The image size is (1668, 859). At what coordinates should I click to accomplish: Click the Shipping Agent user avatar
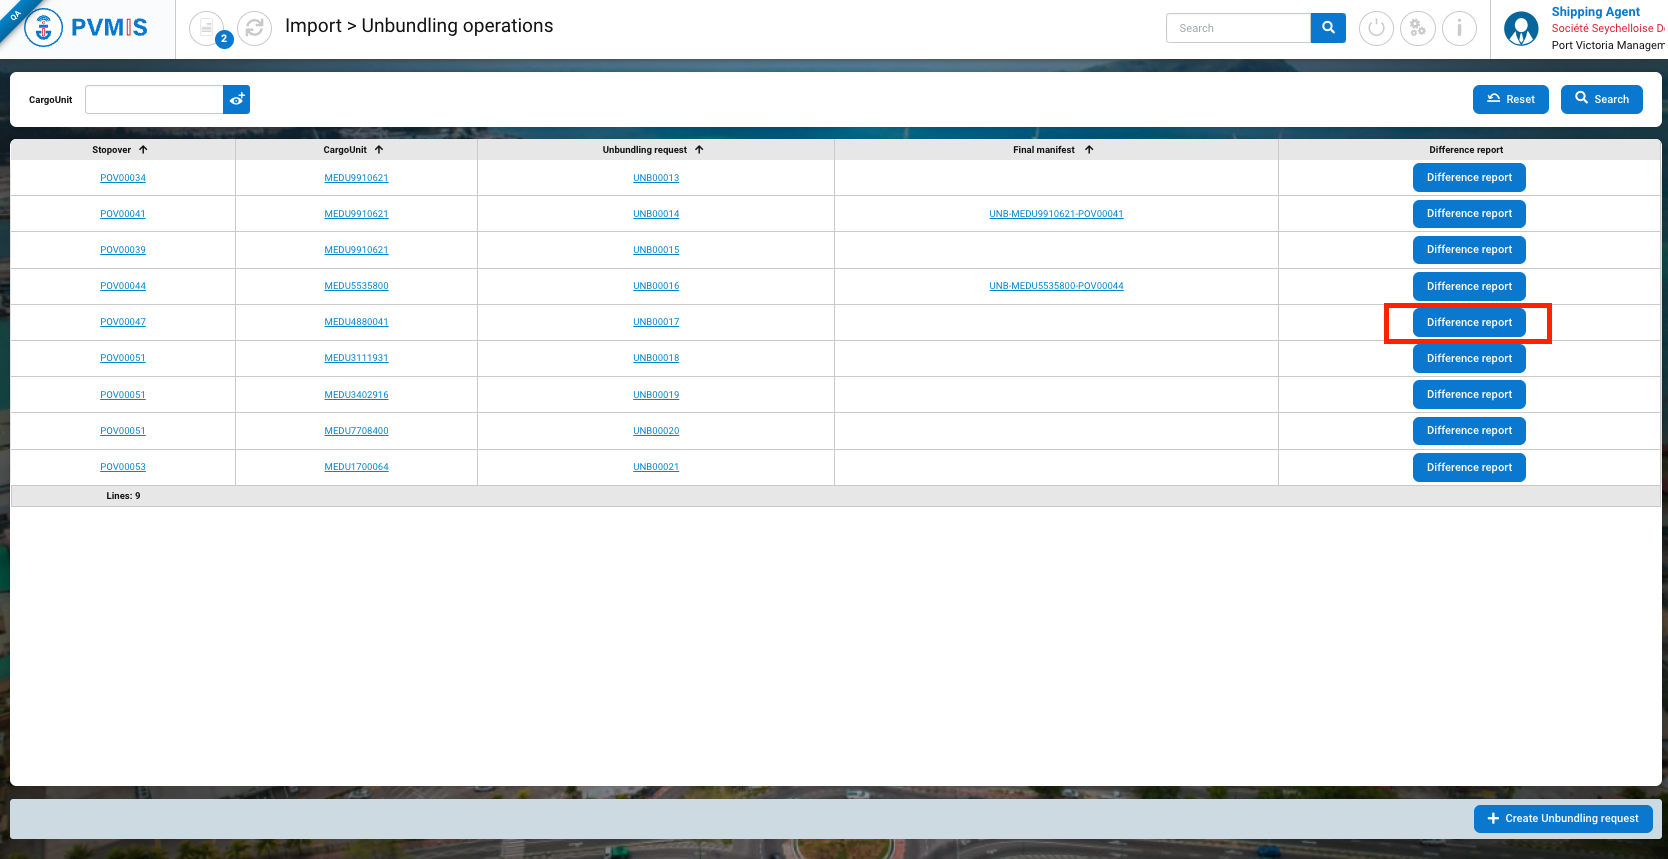click(x=1521, y=29)
